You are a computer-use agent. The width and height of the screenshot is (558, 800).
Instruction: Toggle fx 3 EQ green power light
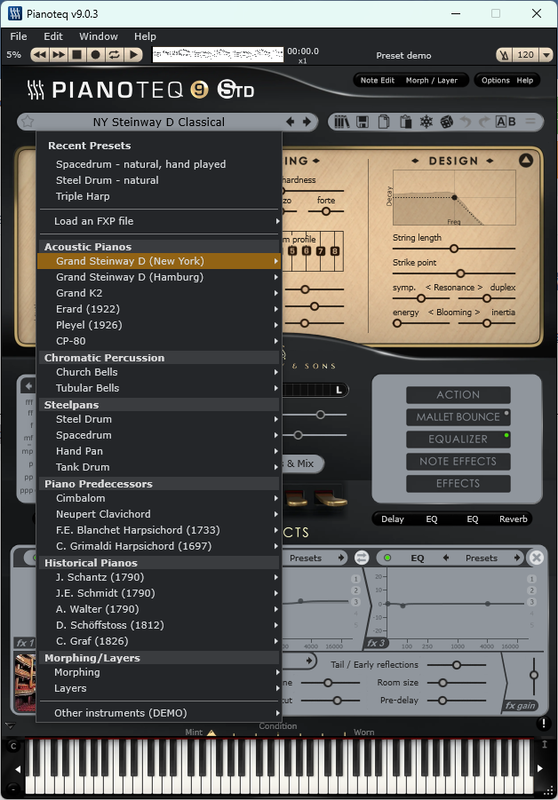click(x=387, y=558)
